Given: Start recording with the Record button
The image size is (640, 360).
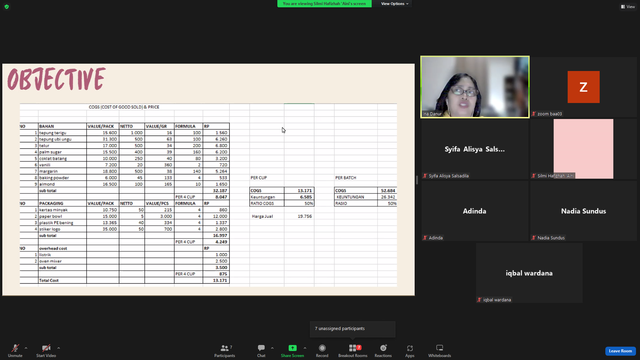Looking at the screenshot, I should coord(322,351).
